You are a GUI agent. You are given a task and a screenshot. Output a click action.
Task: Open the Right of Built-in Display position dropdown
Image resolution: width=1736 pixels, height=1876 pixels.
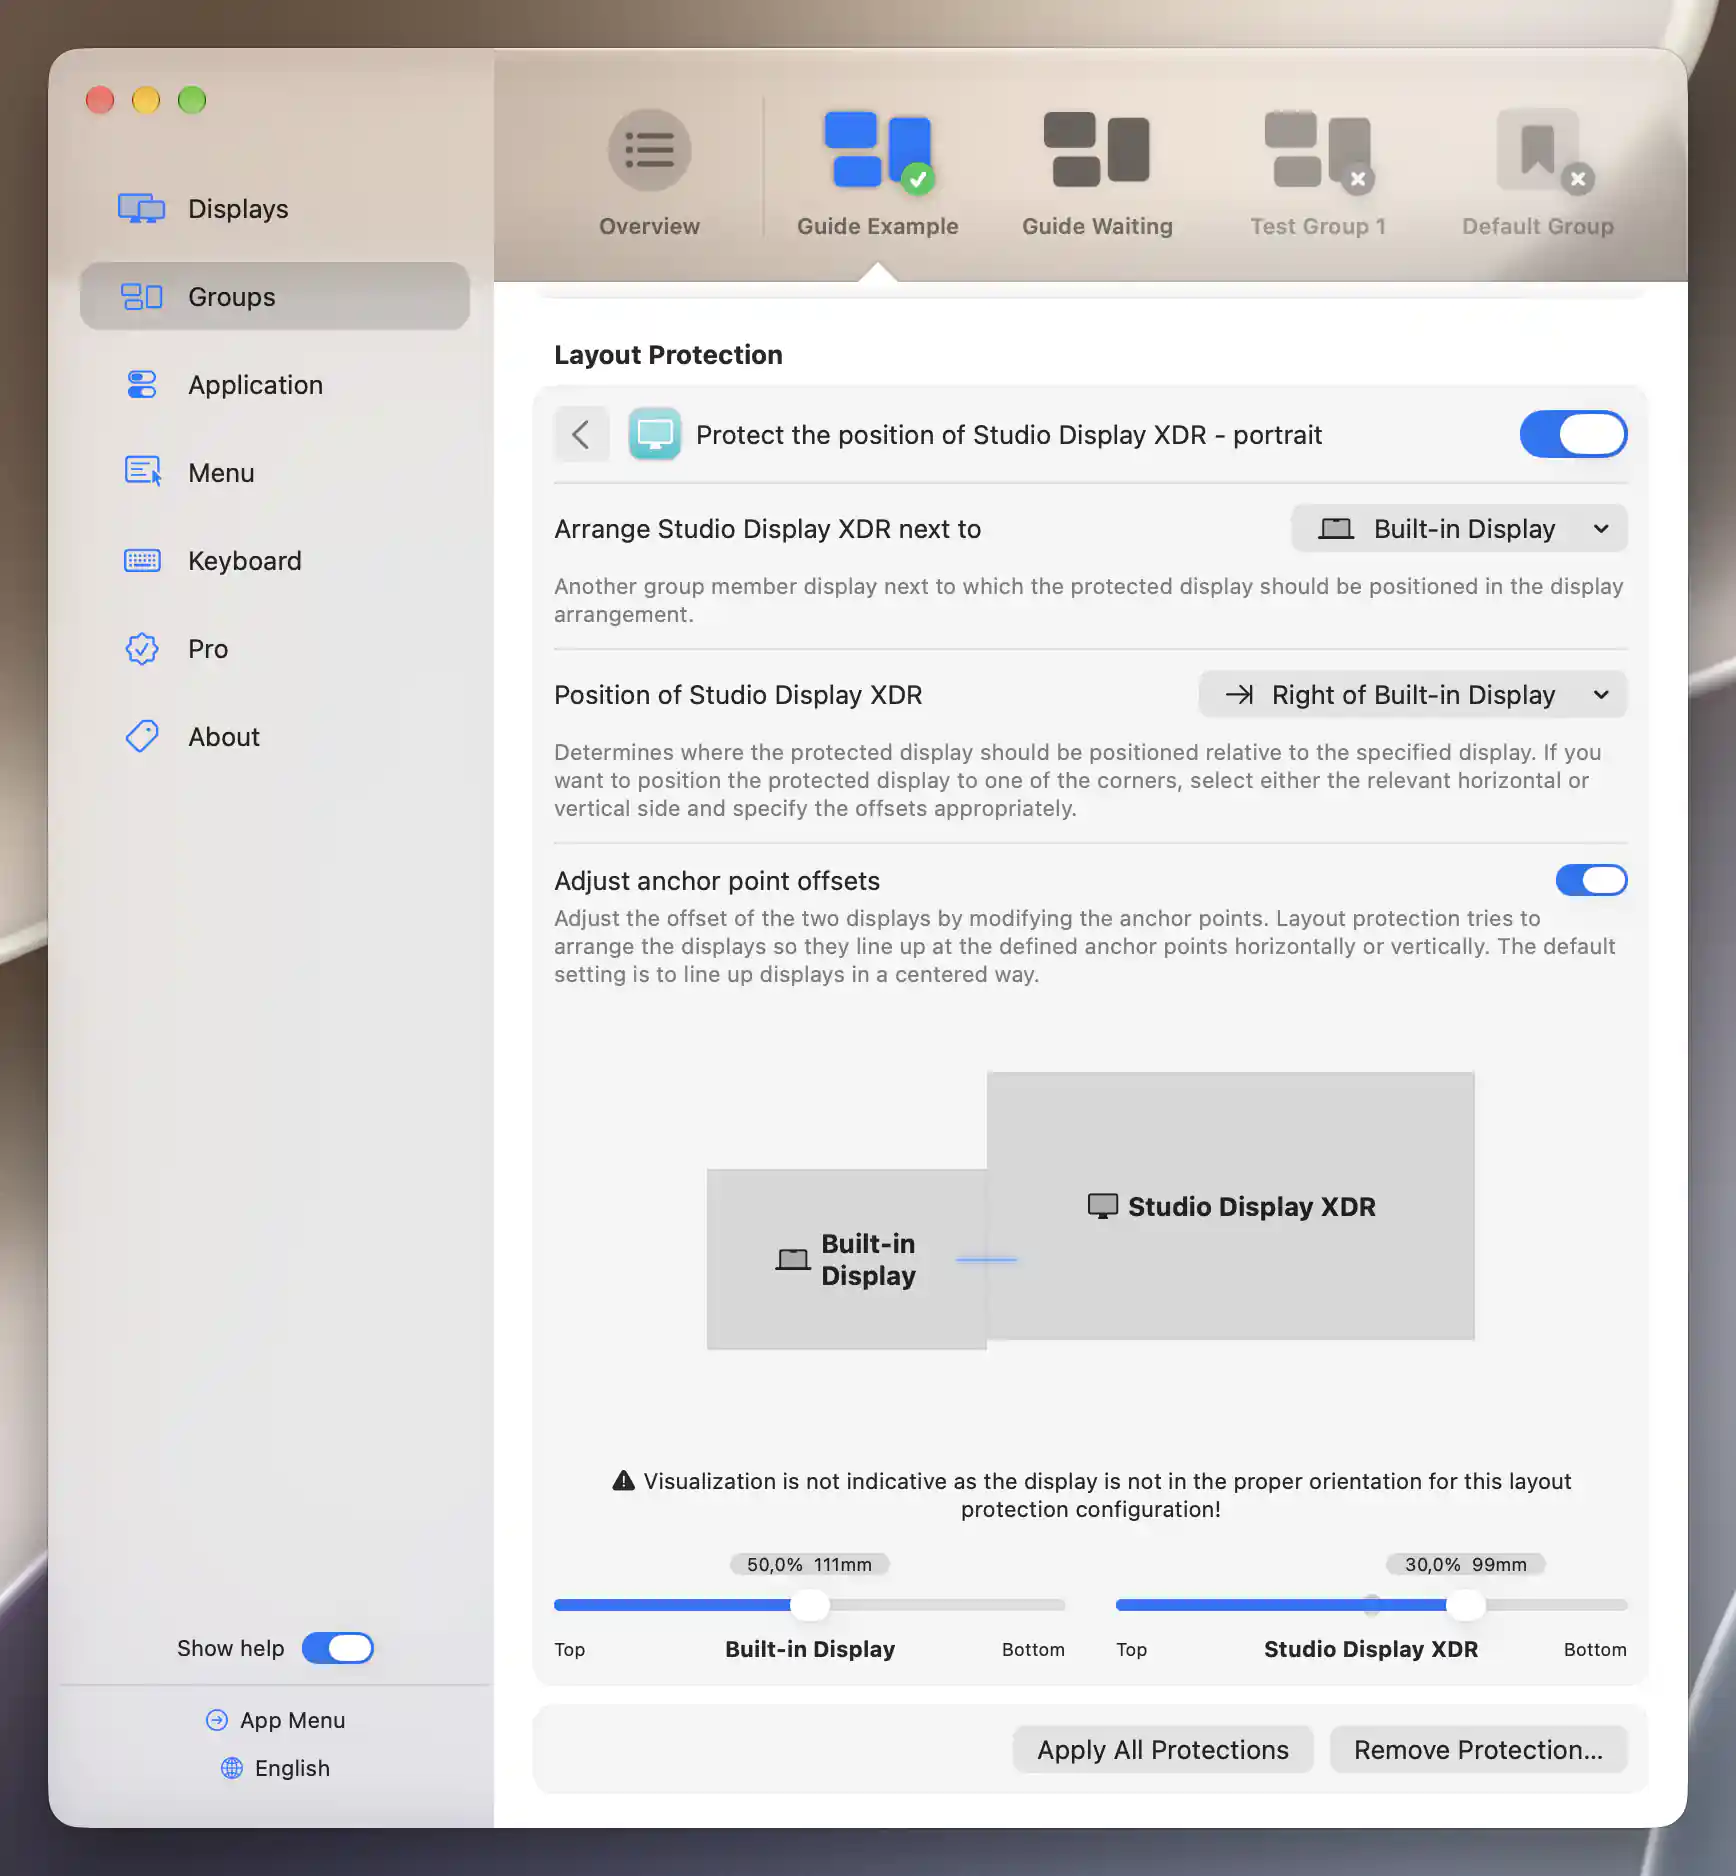[1414, 695]
